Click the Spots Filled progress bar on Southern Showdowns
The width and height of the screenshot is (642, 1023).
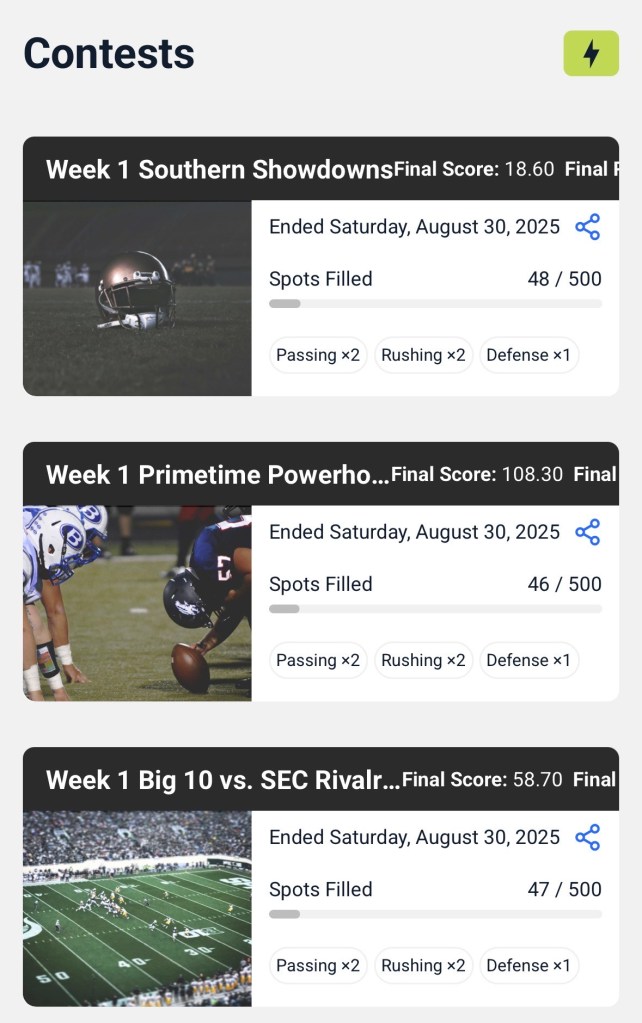tap(437, 303)
